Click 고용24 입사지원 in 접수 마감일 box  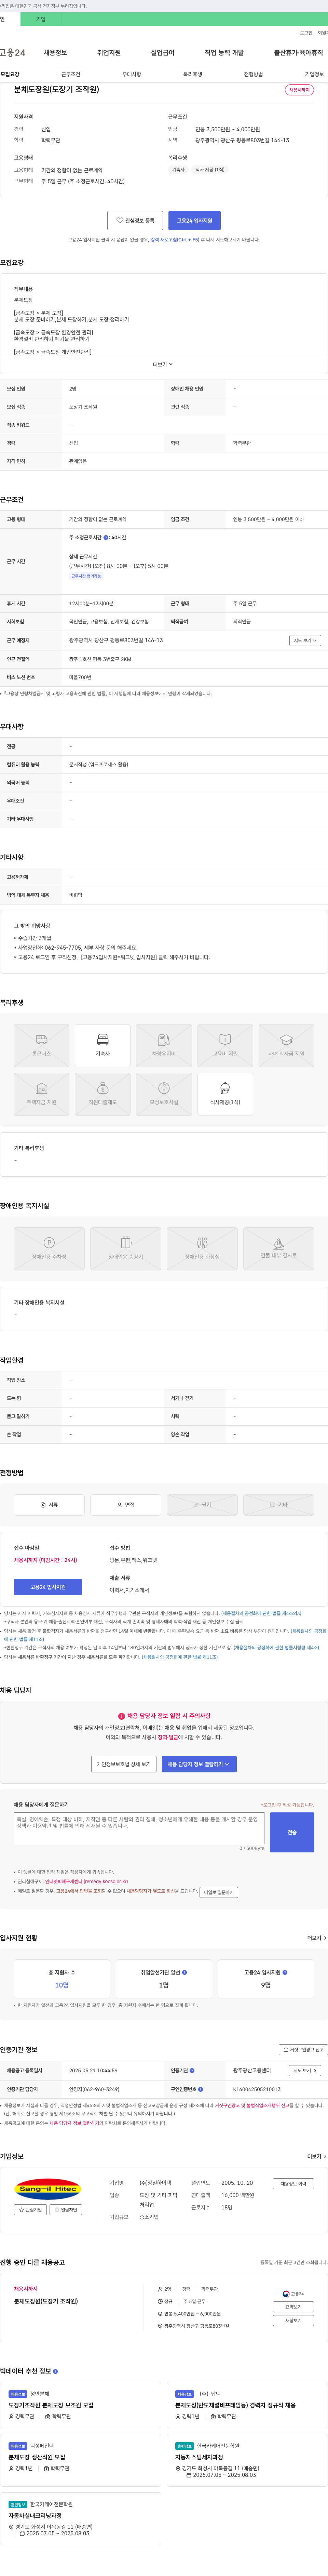(48, 1587)
